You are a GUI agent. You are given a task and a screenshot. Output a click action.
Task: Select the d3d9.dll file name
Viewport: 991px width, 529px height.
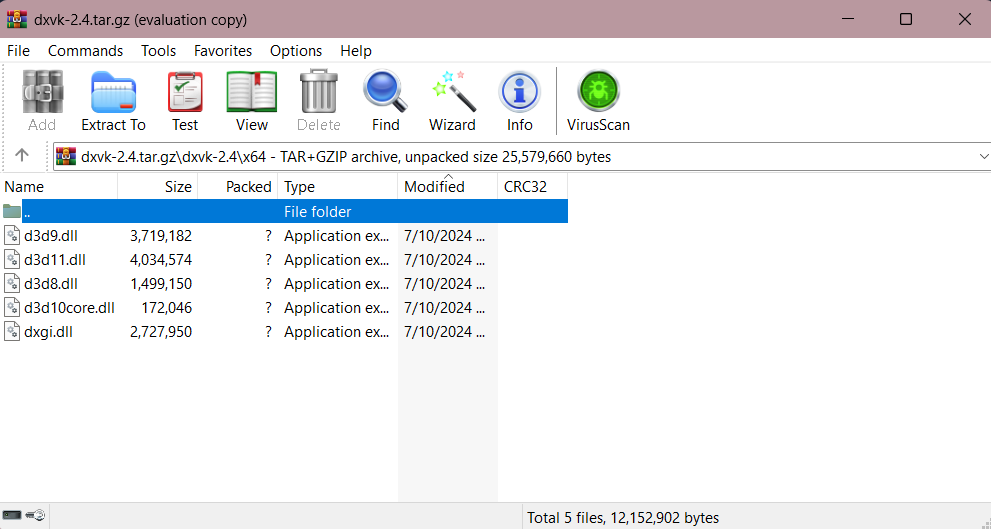(x=51, y=236)
